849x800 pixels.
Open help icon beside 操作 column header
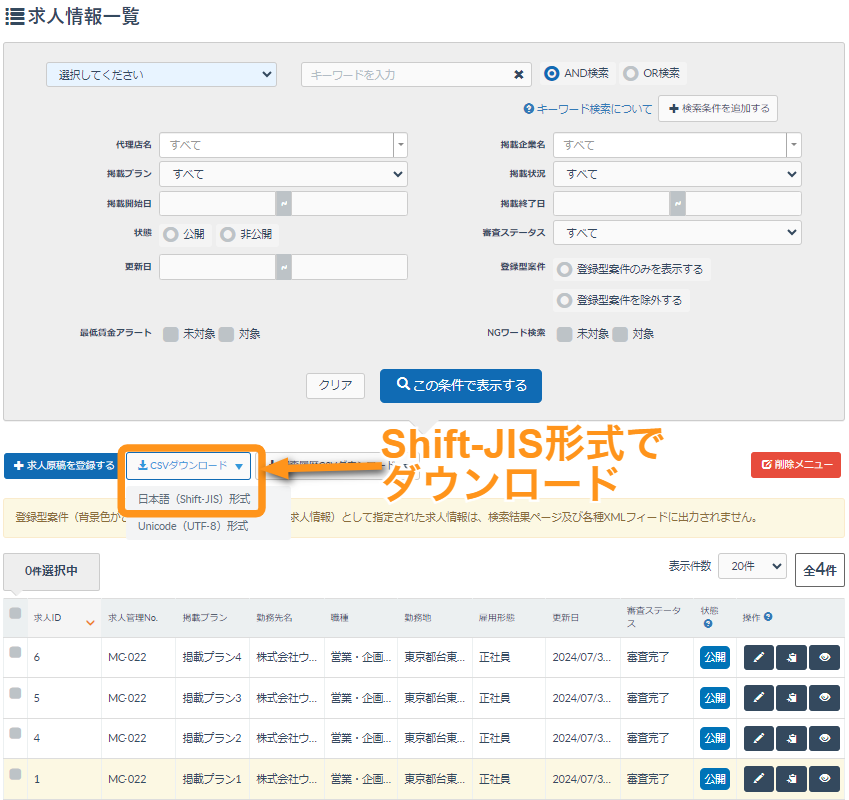pyautogui.click(x=768, y=617)
